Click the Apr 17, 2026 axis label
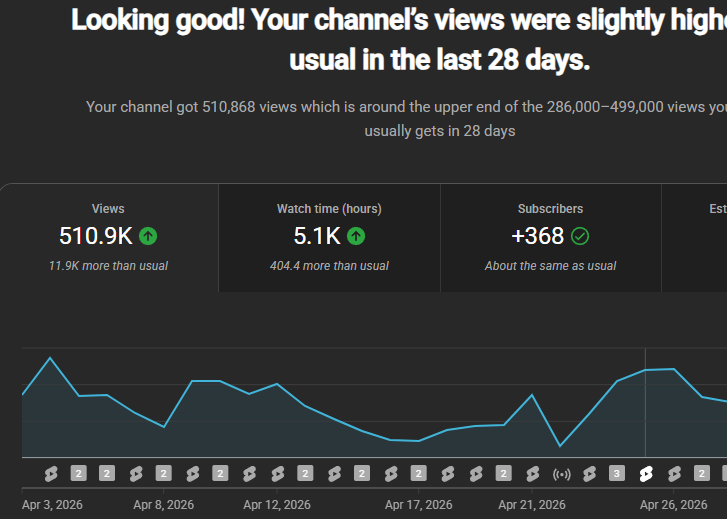727x519 pixels. click(418, 505)
